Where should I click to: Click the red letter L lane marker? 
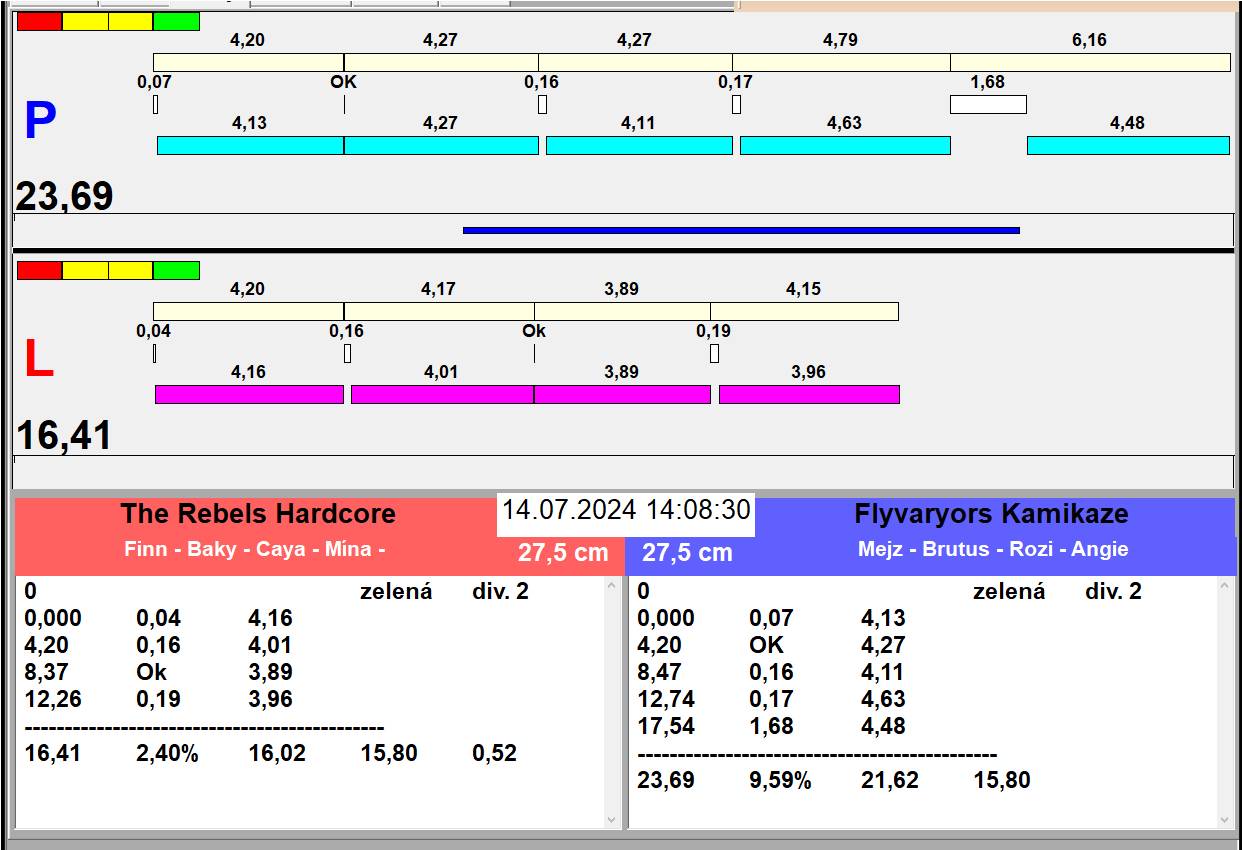(39, 360)
